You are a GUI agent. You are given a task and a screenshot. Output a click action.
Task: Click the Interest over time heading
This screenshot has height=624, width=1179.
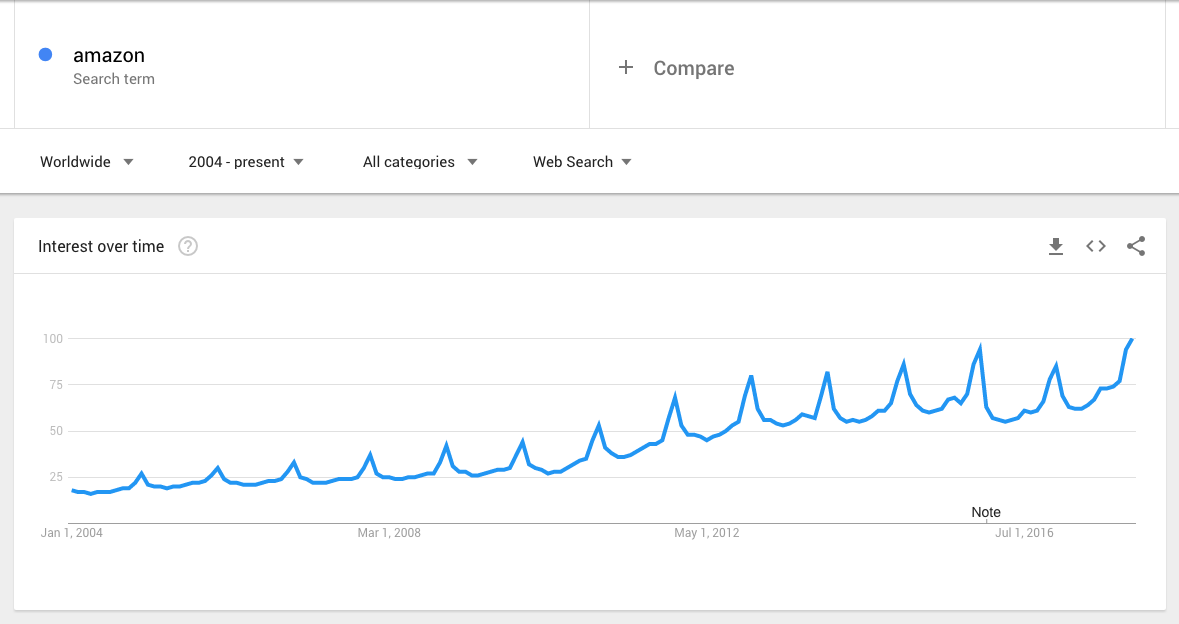(101, 246)
